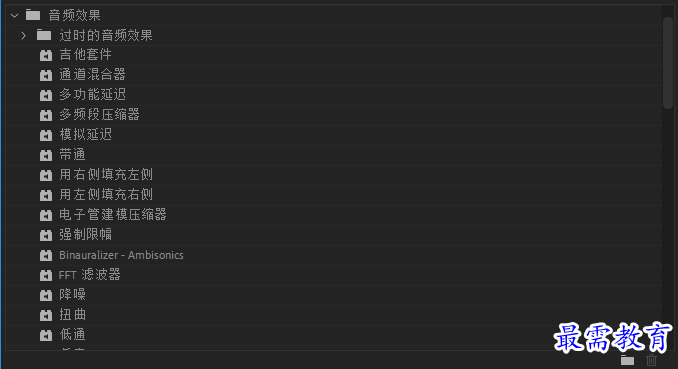The width and height of the screenshot is (678, 369).
Task: Select the 用右侧填充左侧 effect
Action: (106, 175)
